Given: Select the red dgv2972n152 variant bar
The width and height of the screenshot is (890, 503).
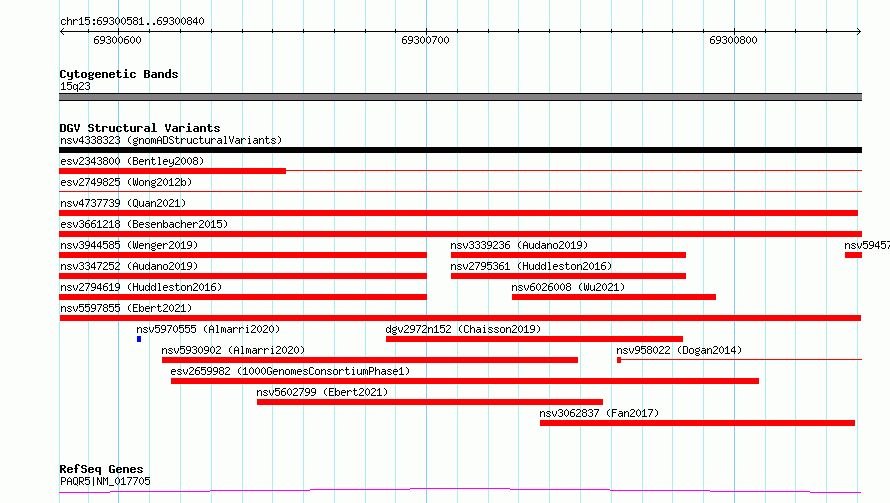Looking at the screenshot, I should [534, 339].
